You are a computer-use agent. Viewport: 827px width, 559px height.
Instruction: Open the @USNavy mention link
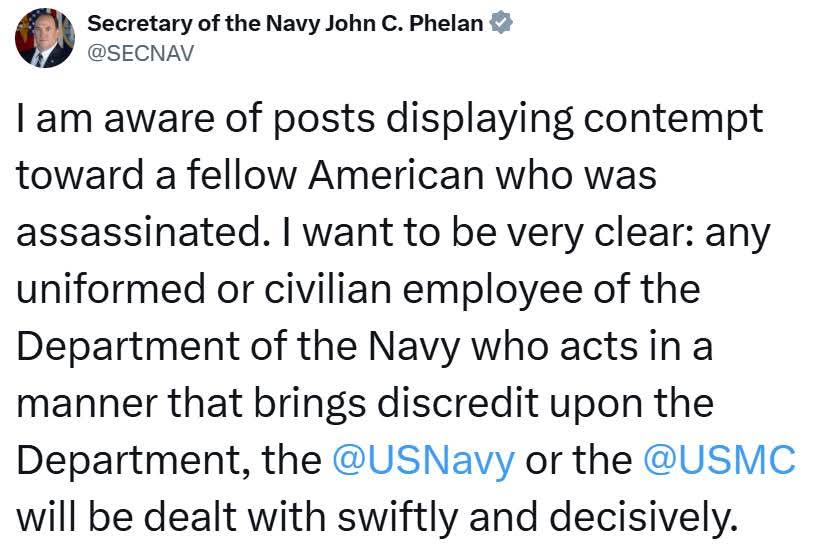424,460
